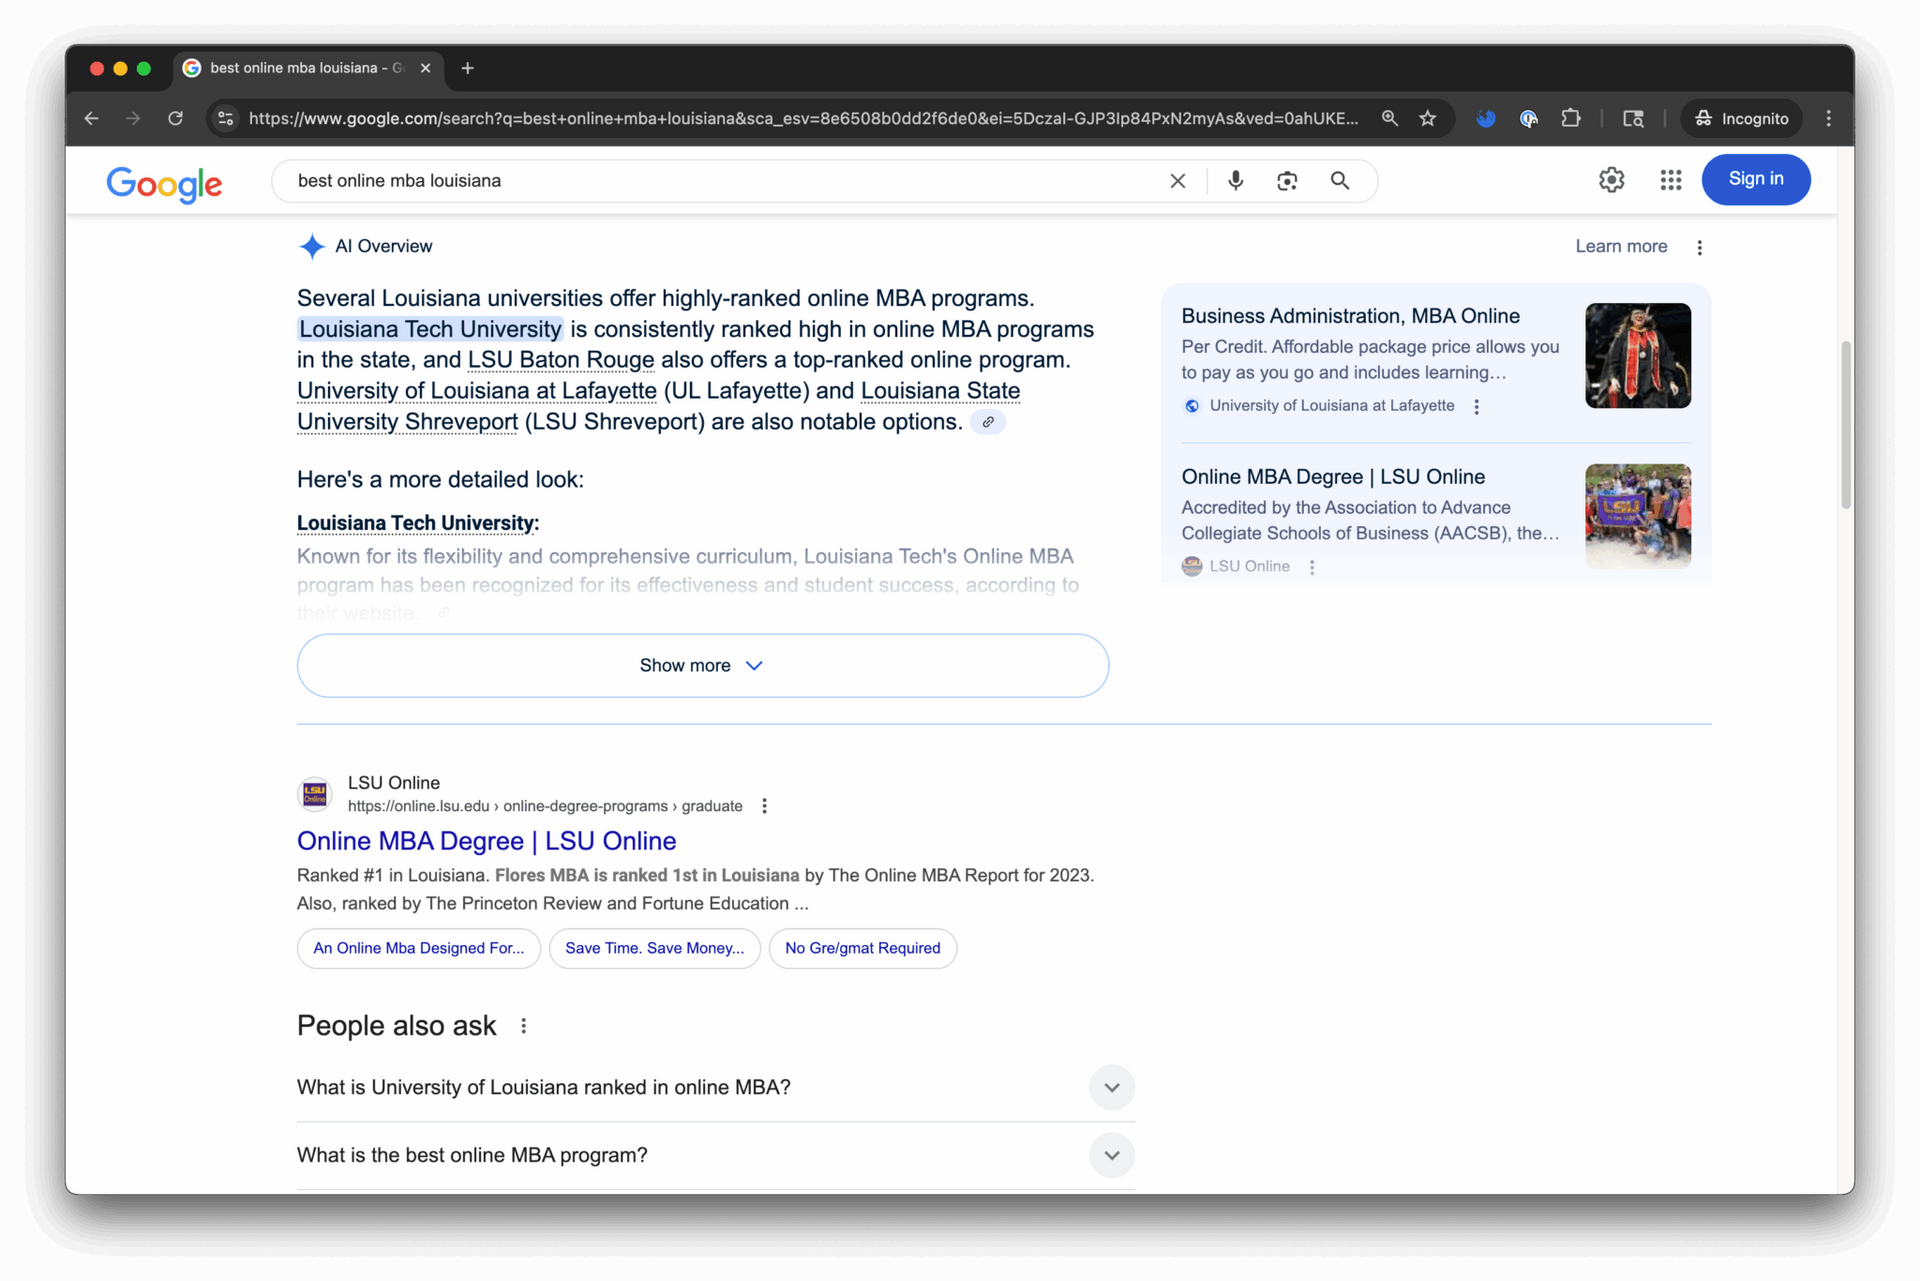Screen dimensions: 1920x1281
Task: Open Online MBA Degree | LSU Online result title
Action: coord(486,842)
